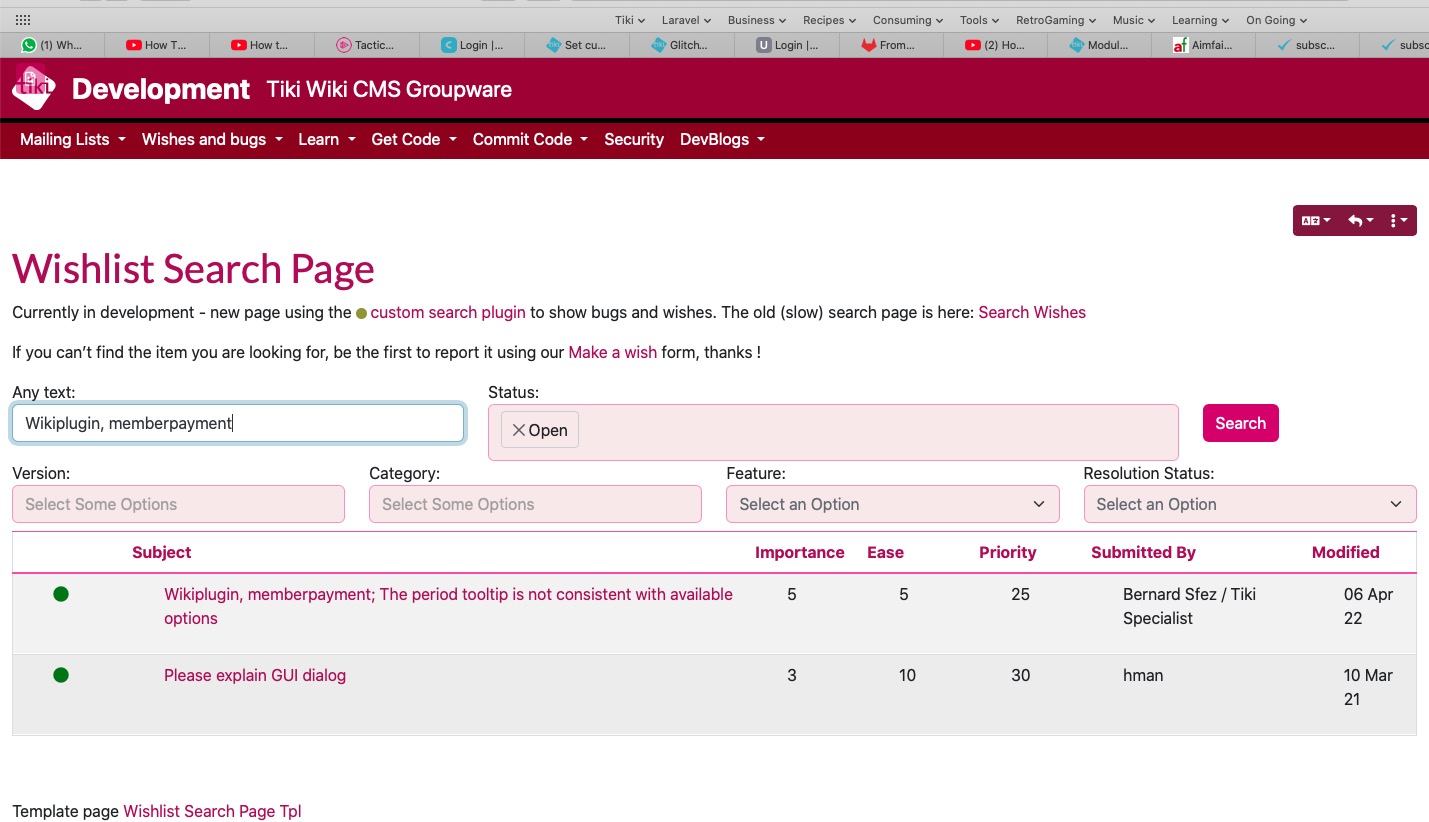Switch to the WhatsApp browser tab
The height and width of the screenshot is (822, 1429).
pos(53,45)
